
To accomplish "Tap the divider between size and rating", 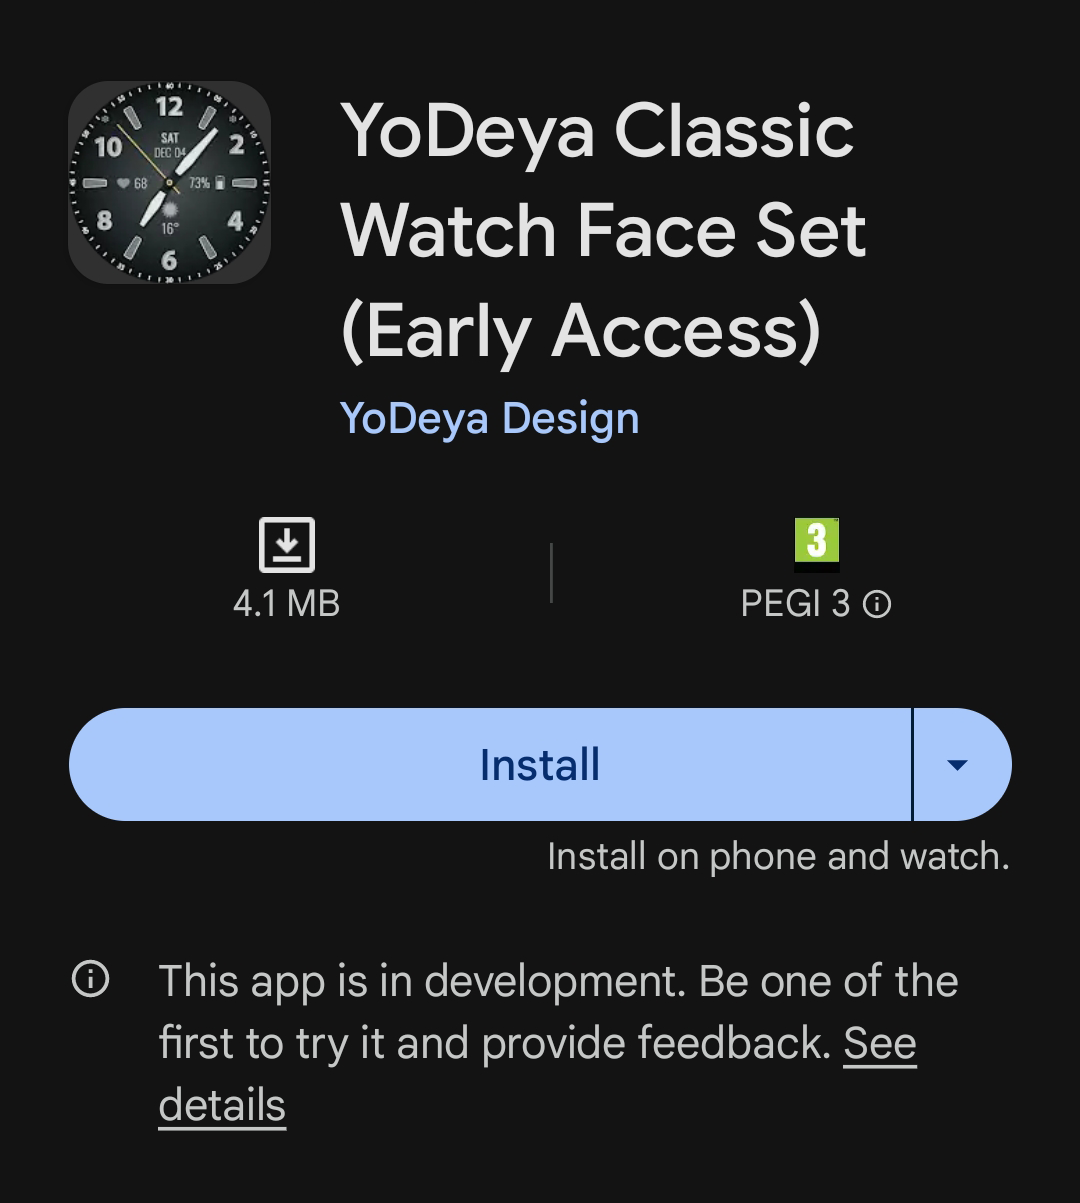I will click(551, 573).
